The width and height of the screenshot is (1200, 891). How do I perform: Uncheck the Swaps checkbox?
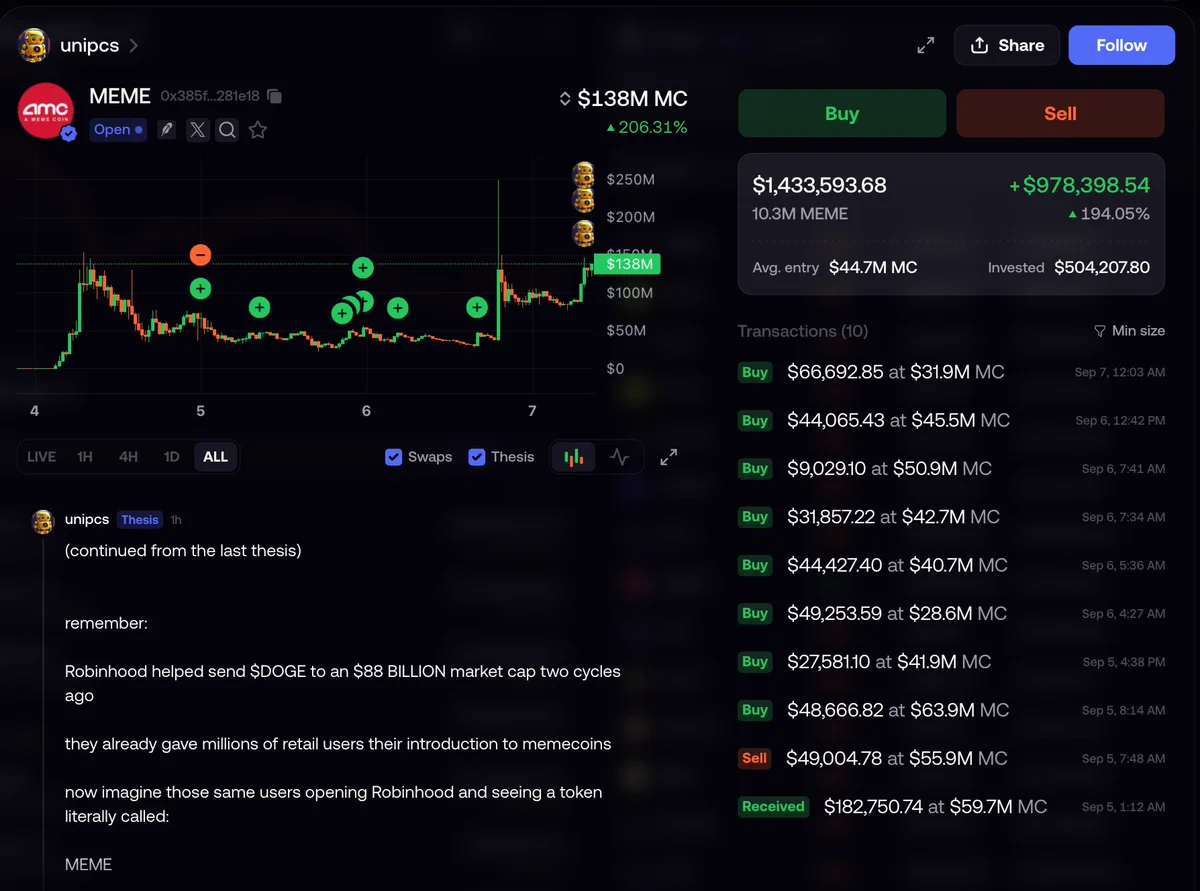click(394, 457)
